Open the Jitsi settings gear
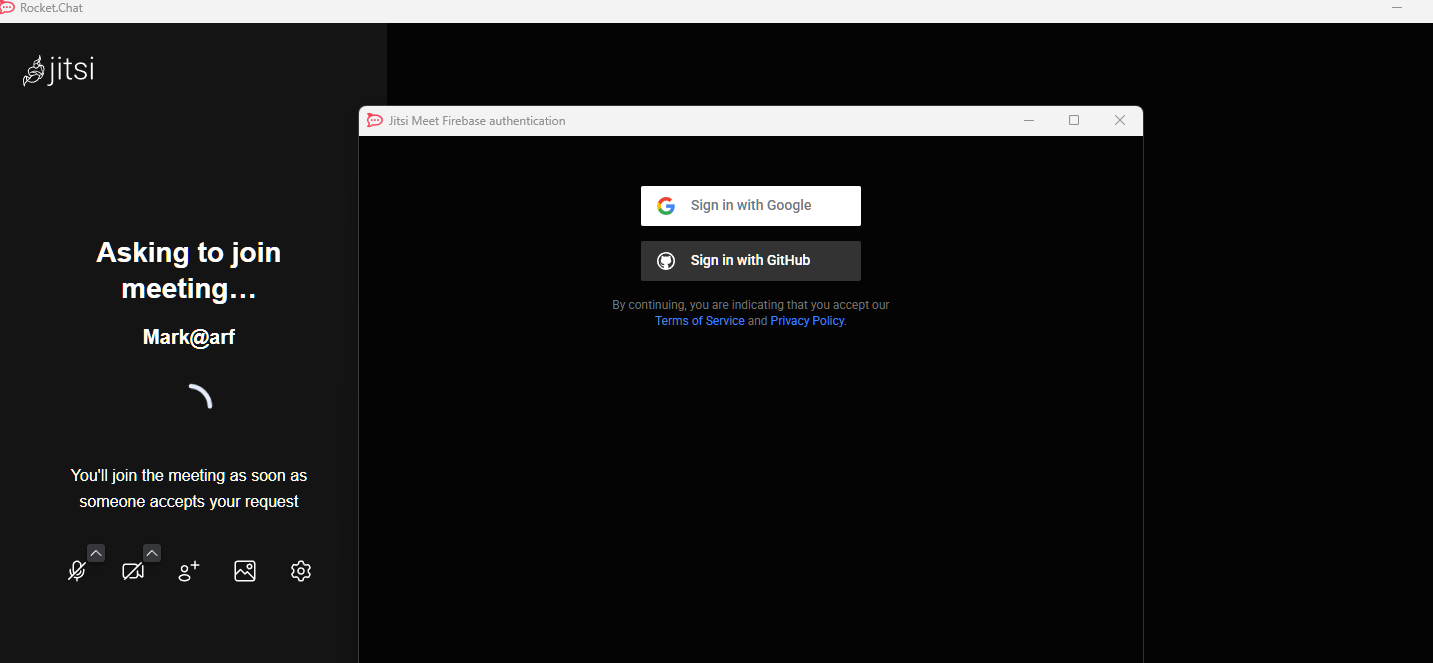Viewport: 1433px width, 663px height. point(301,571)
